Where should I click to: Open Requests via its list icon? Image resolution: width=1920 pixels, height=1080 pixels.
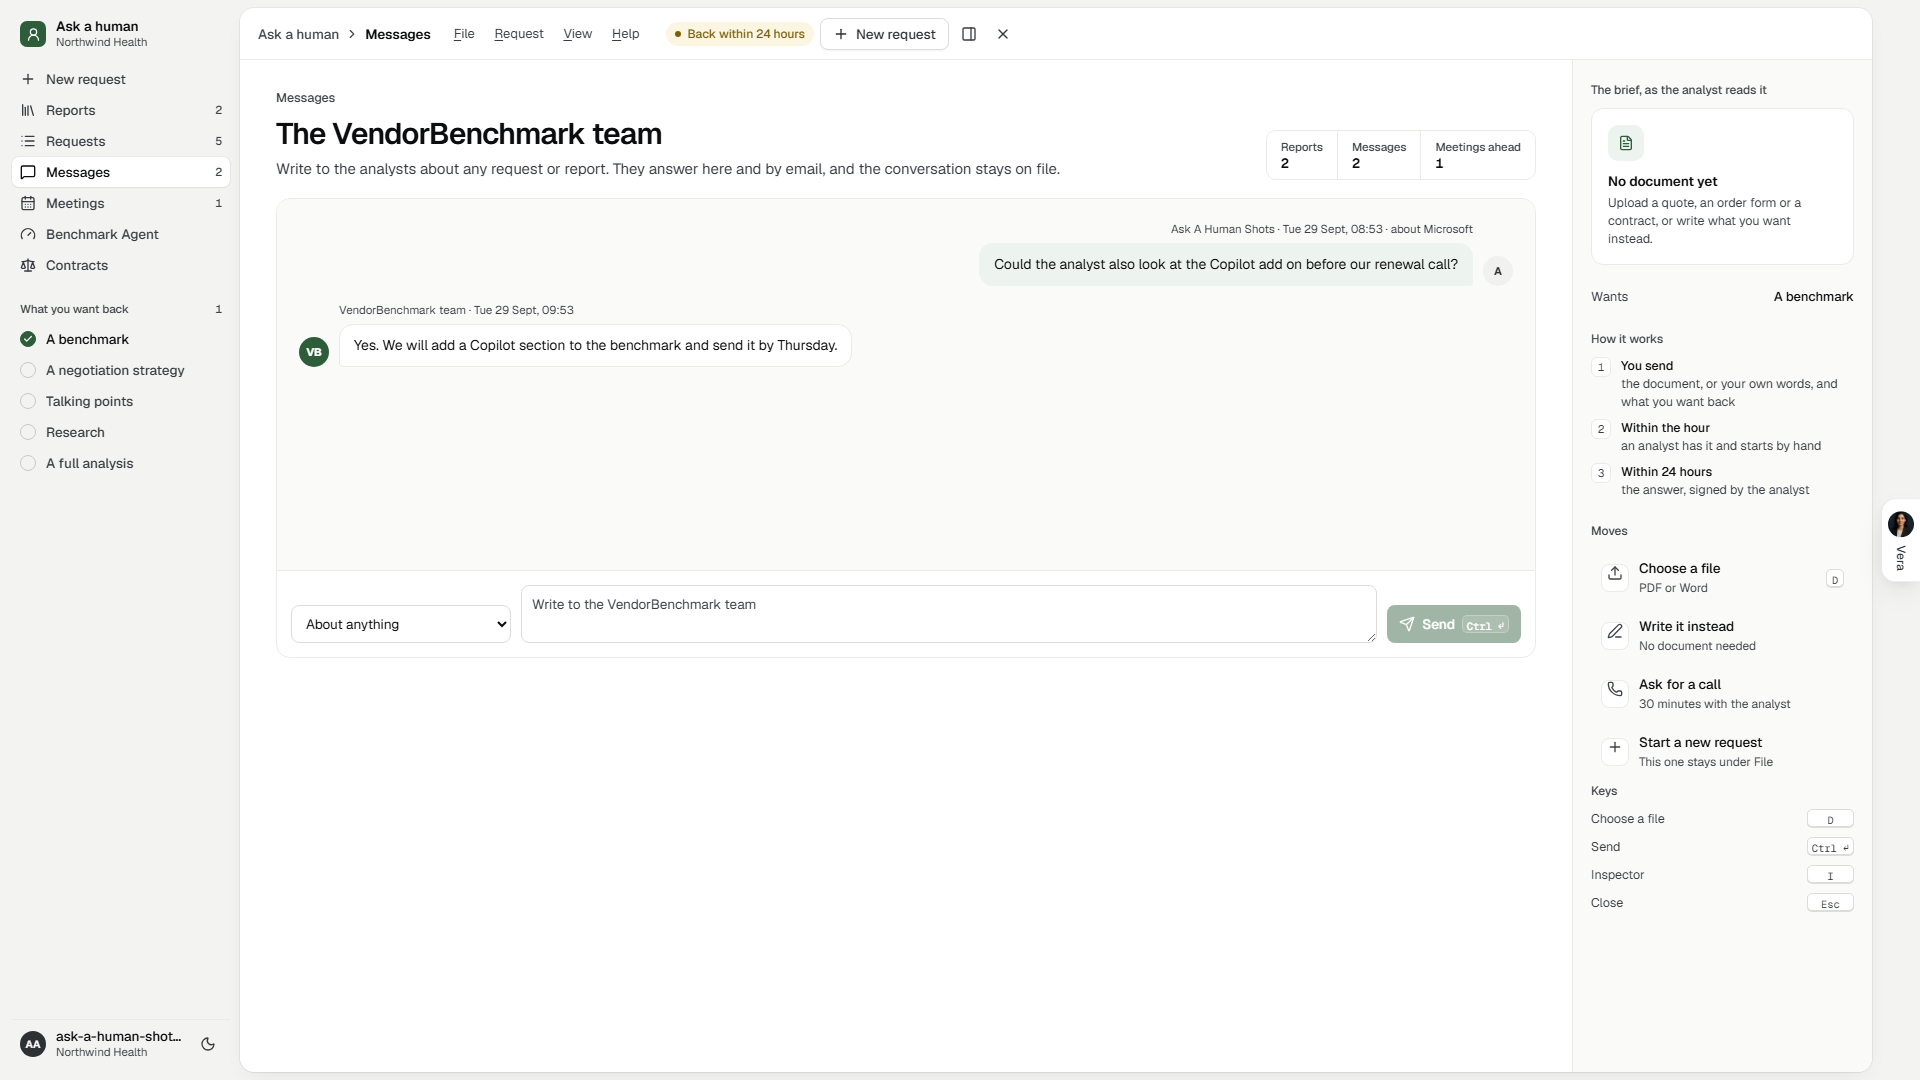(x=28, y=141)
